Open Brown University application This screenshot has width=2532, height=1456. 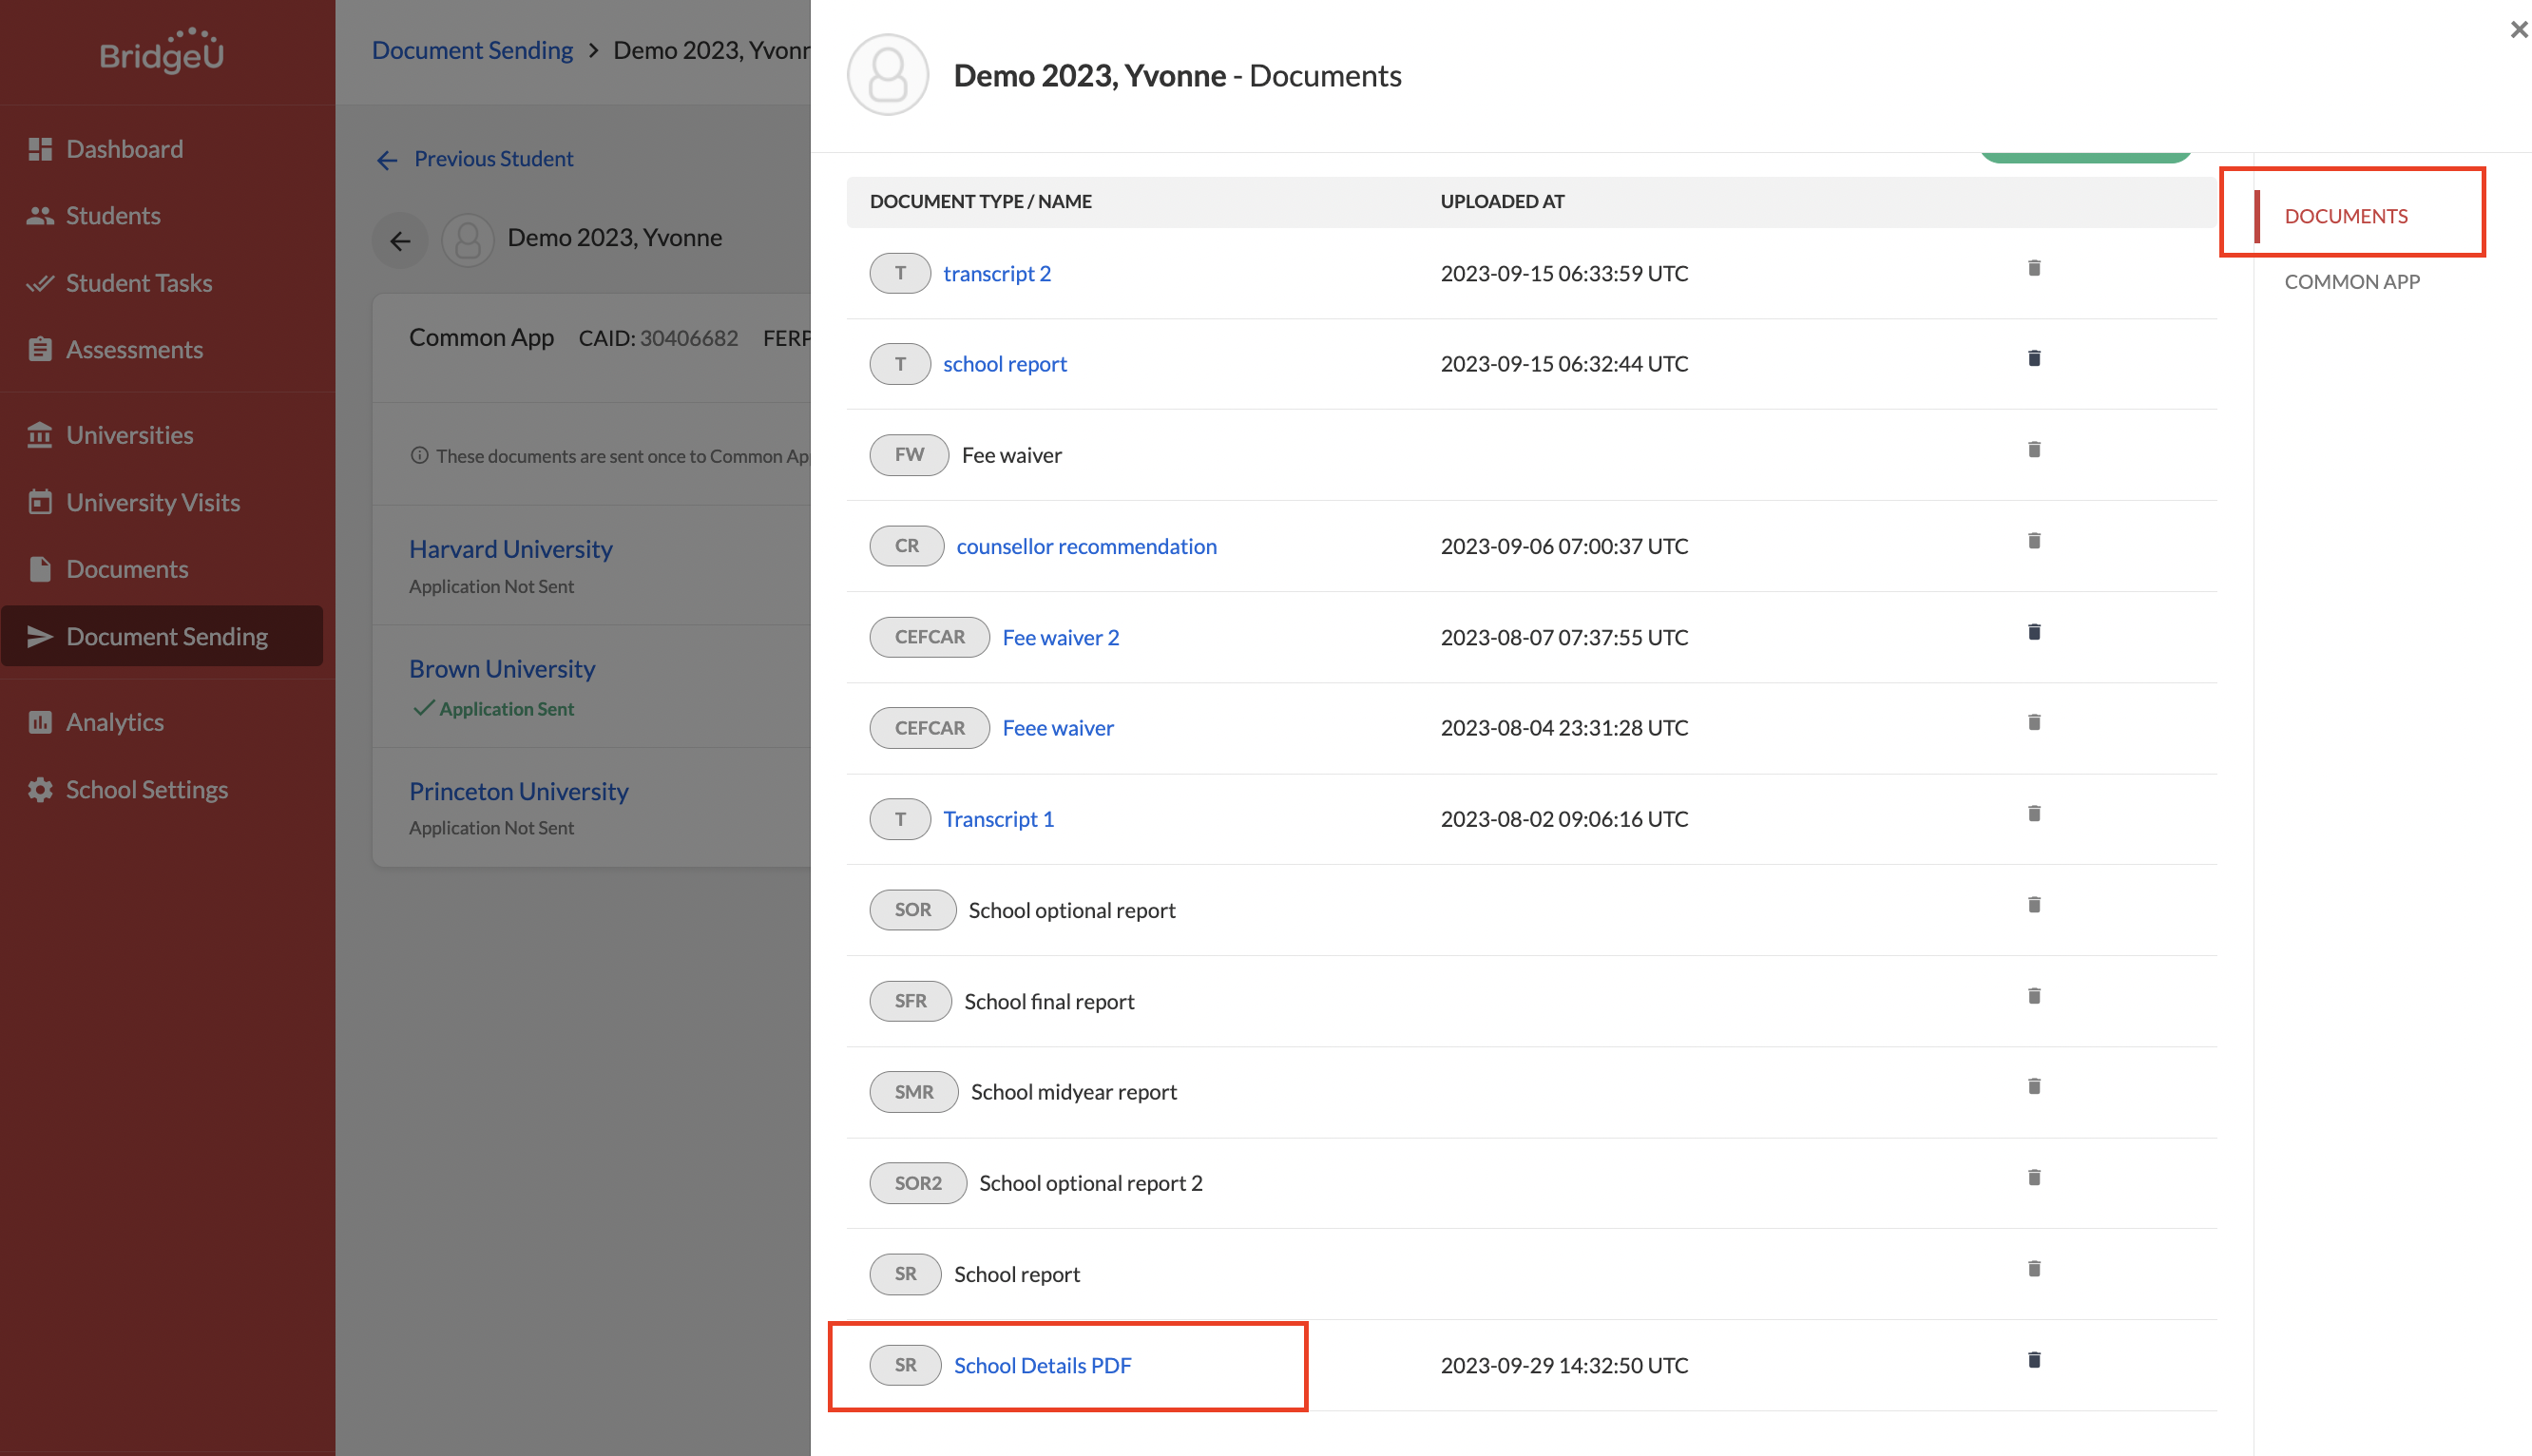tap(502, 669)
